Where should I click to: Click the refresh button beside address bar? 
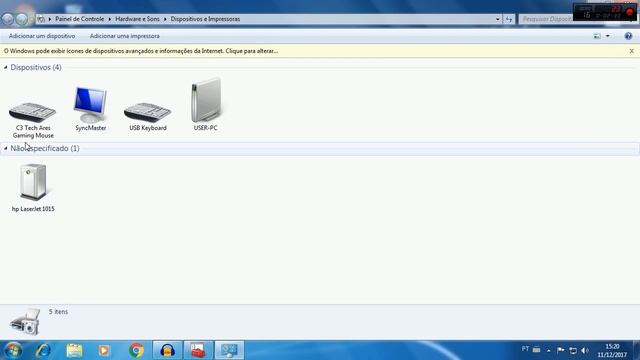point(509,19)
